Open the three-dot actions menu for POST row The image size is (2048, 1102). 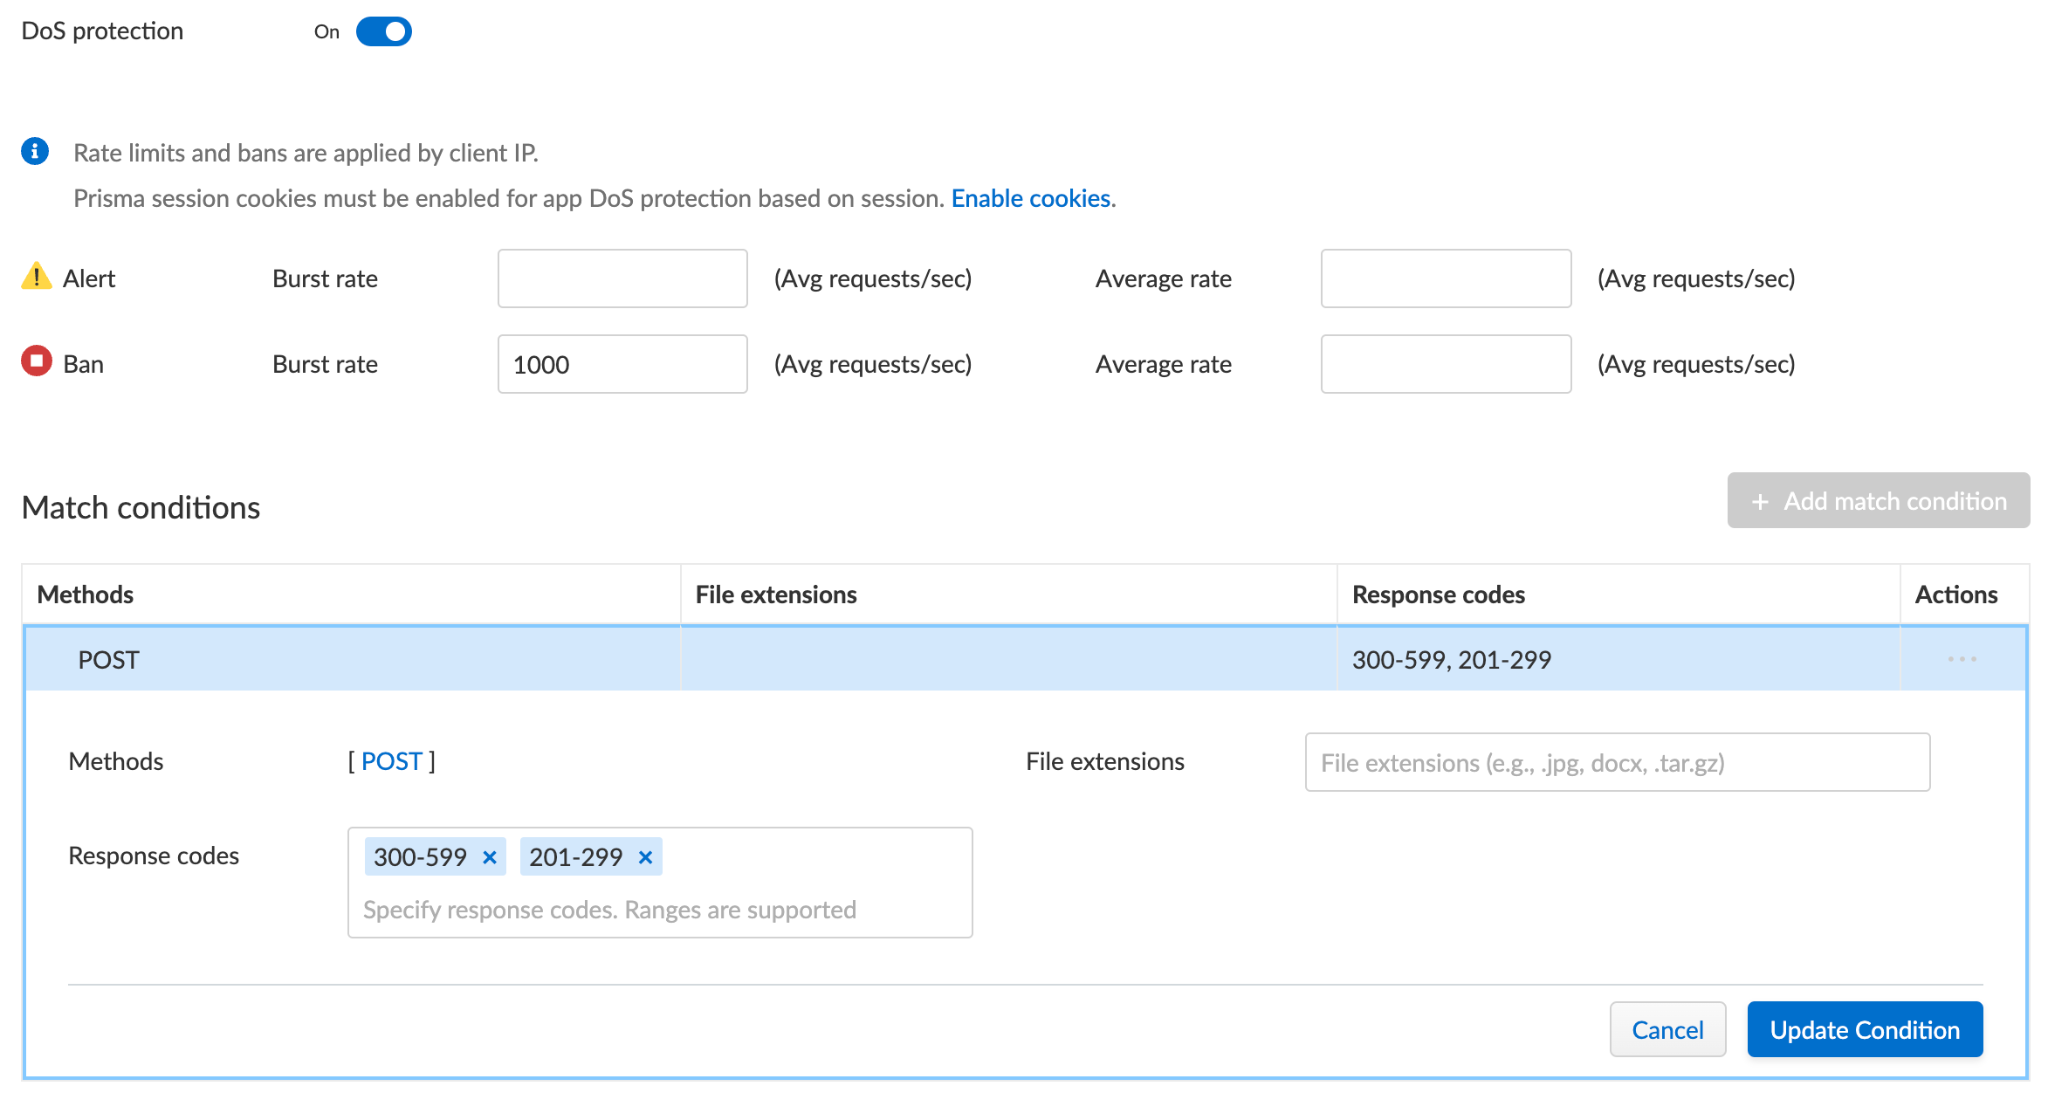[1961, 659]
